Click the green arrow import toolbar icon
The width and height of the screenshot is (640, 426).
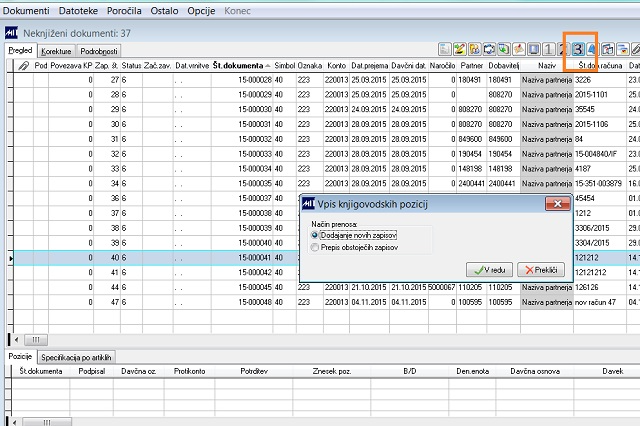tap(504, 49)
